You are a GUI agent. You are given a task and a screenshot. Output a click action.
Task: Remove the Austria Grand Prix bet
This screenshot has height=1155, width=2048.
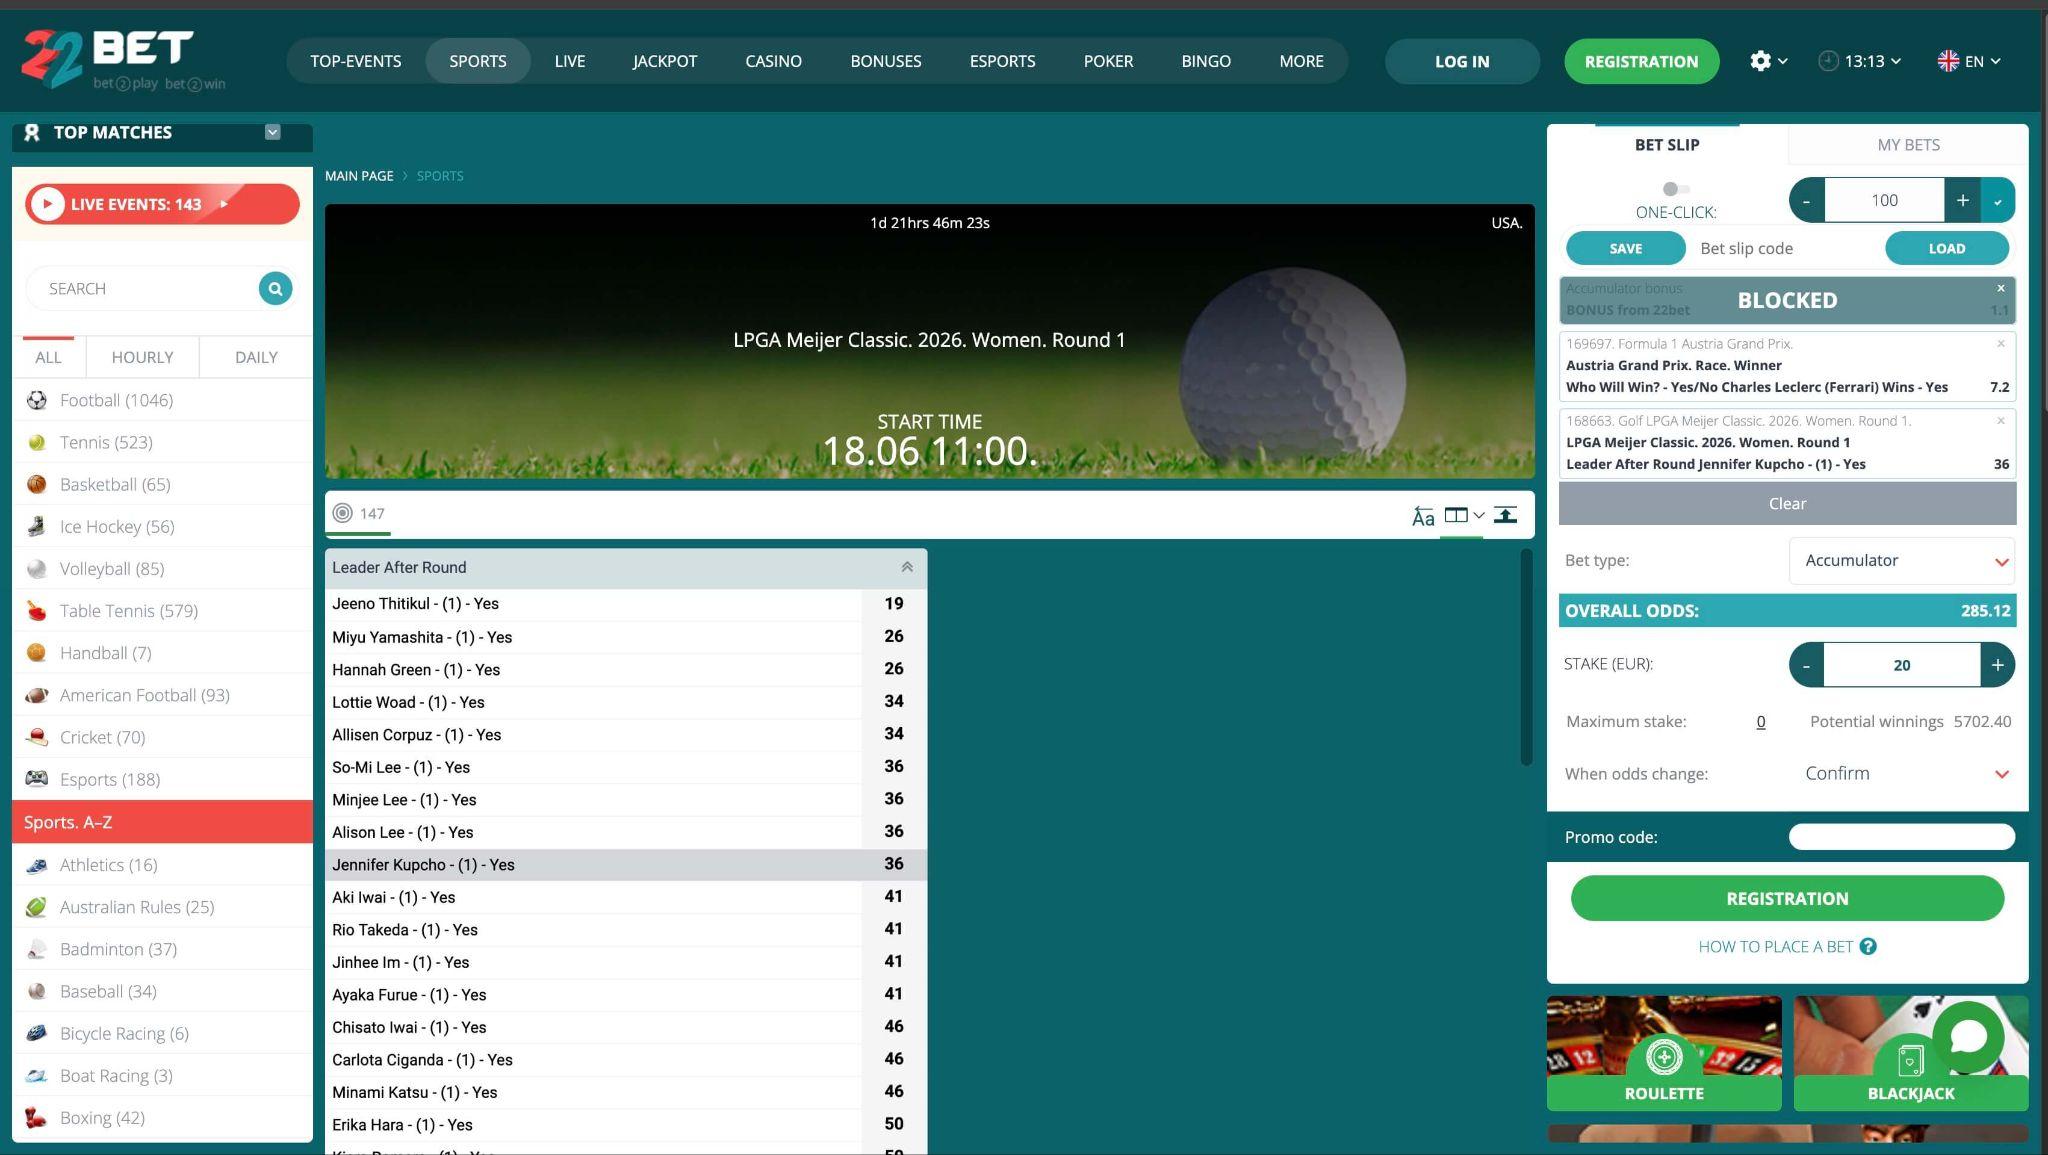pyautogui.click(x=2001, y=343)
